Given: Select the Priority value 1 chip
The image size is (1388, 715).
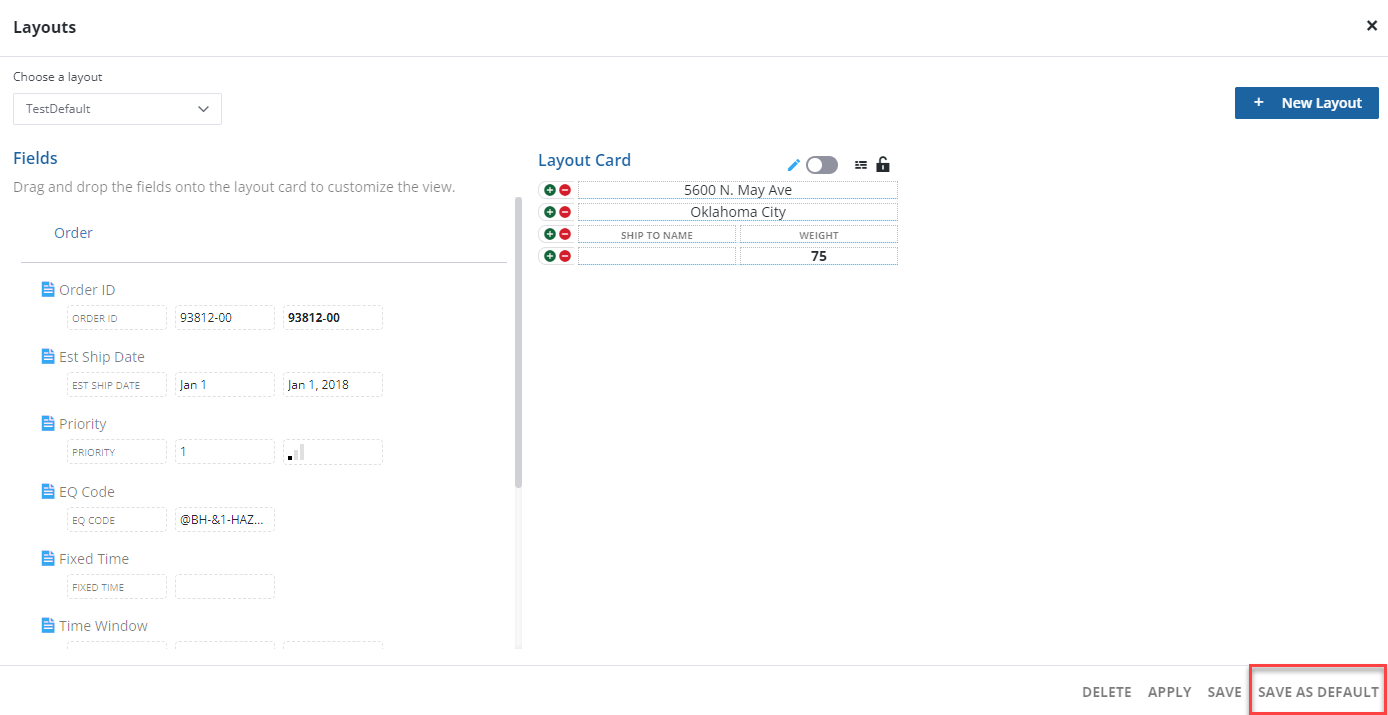Looking at the screenshot, I should (x=225, y=452).
